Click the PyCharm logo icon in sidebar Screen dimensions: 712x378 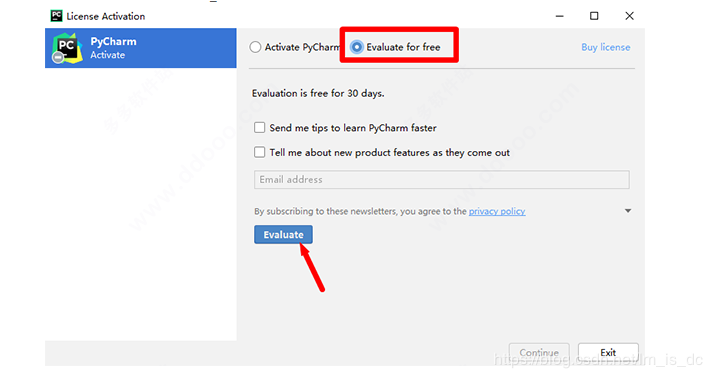tap(67, 48)
